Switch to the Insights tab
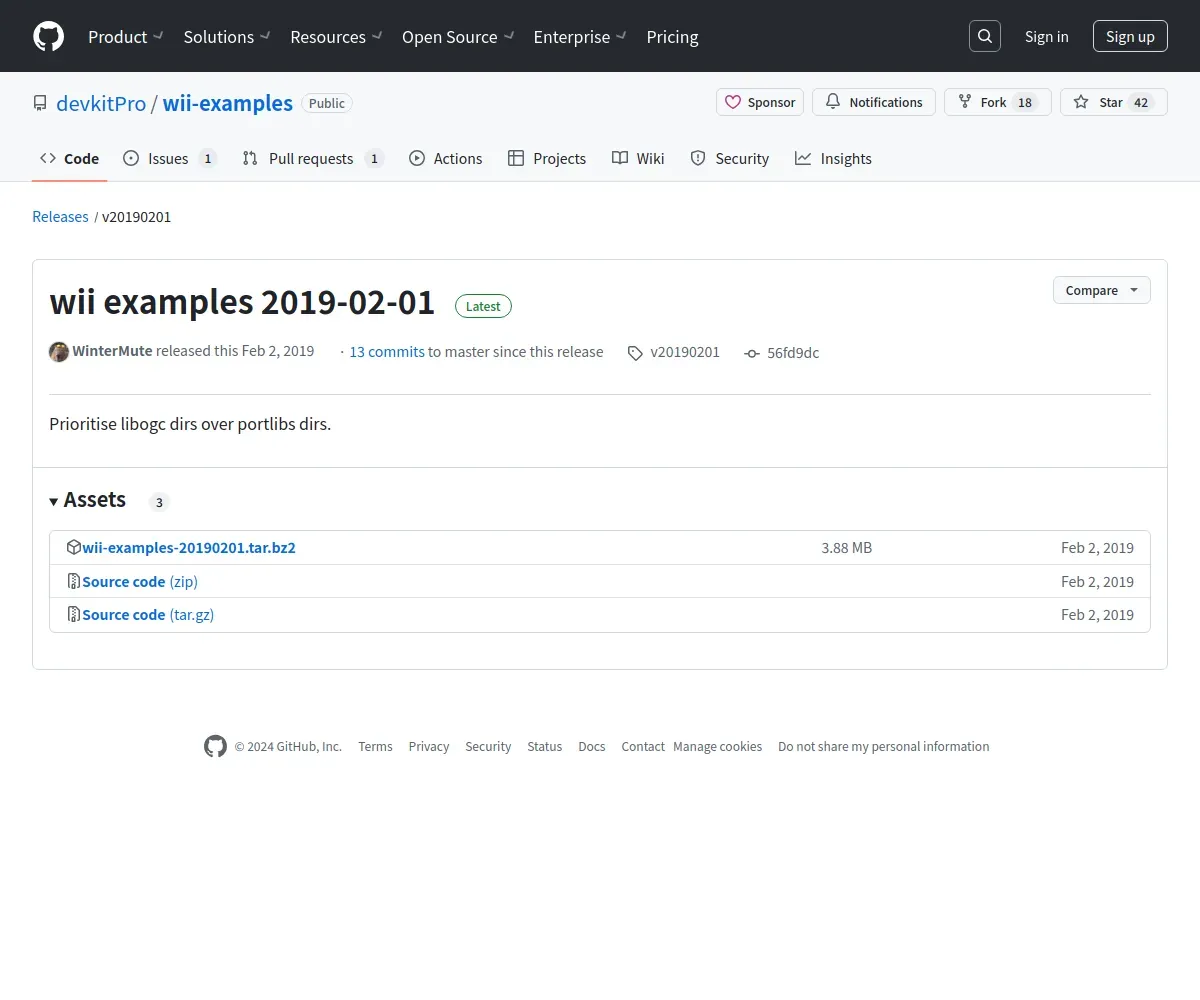Screen dimensions: 1200x1000 (x=833, y=158)
